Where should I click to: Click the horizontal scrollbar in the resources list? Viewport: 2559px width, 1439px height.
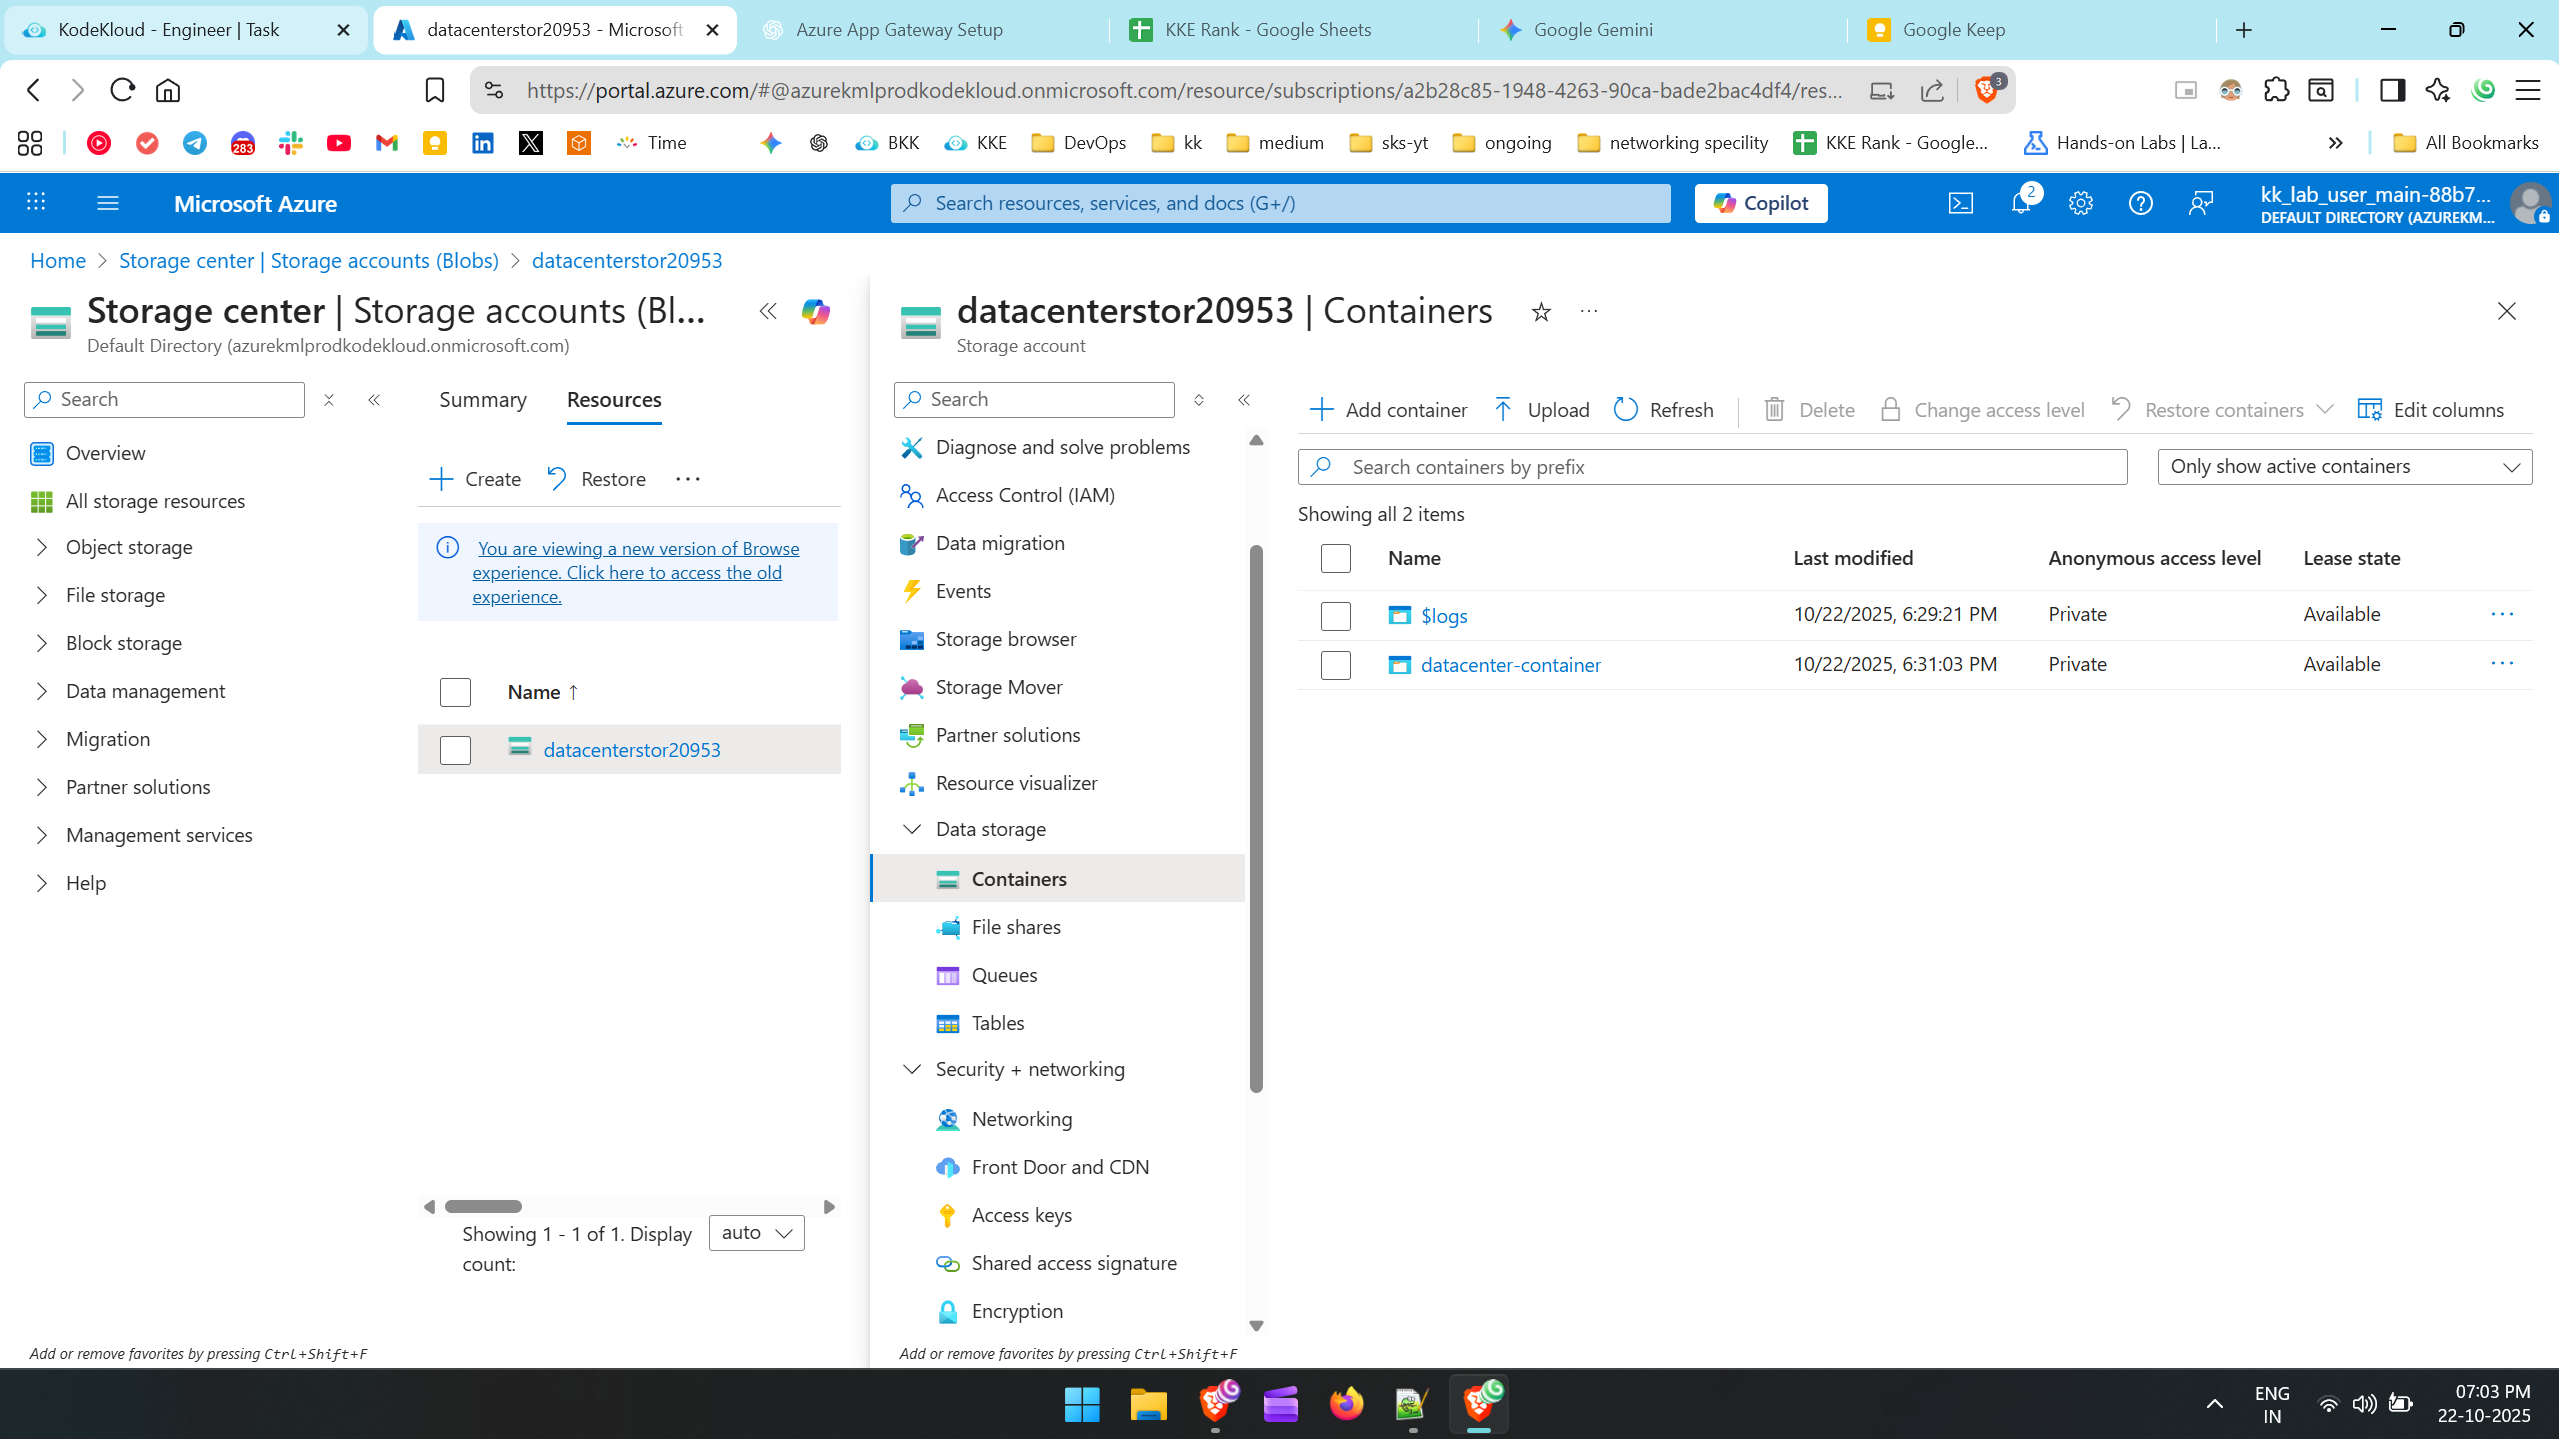pyautogui.click(x=484, y=1207)
